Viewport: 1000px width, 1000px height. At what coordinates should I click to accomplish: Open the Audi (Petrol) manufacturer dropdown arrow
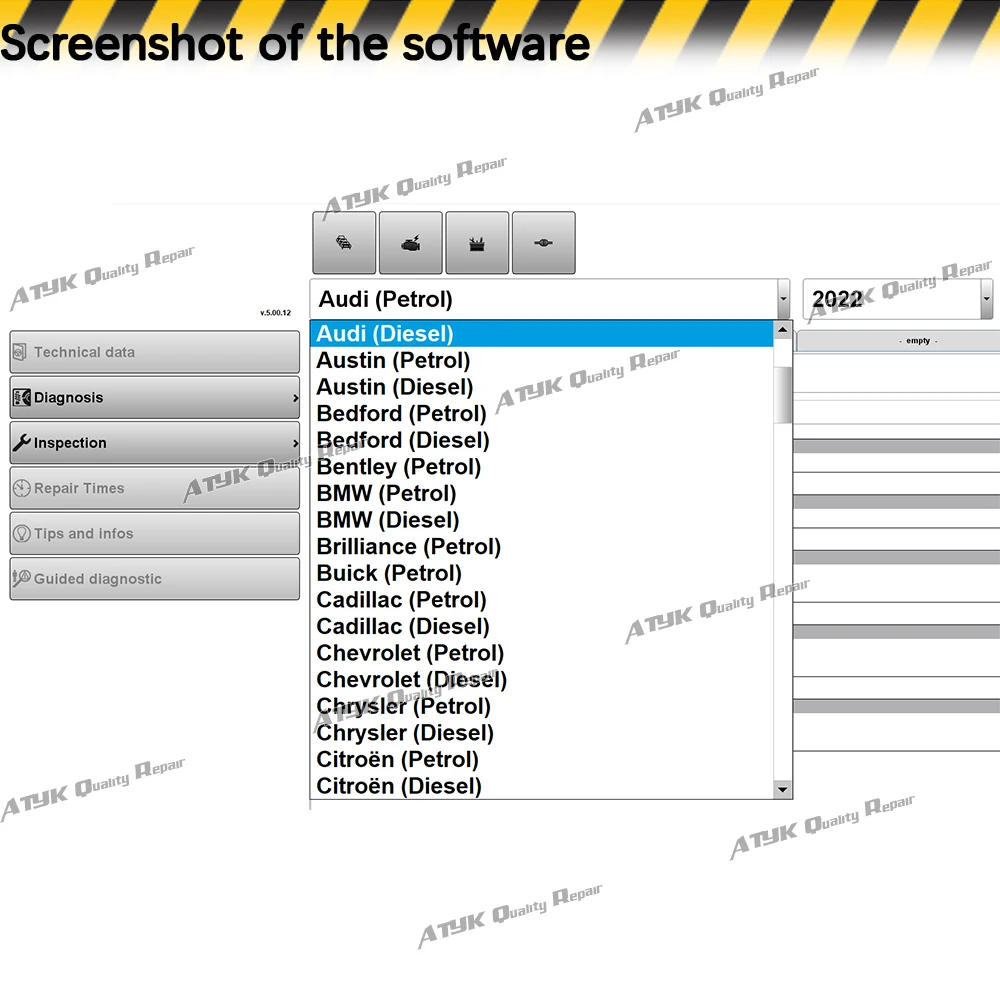783,299
